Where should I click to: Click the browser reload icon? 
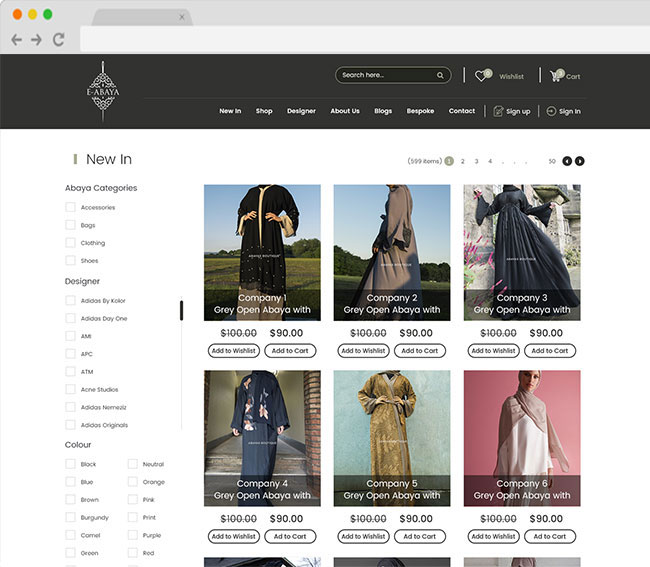click(x=58, y=40)
